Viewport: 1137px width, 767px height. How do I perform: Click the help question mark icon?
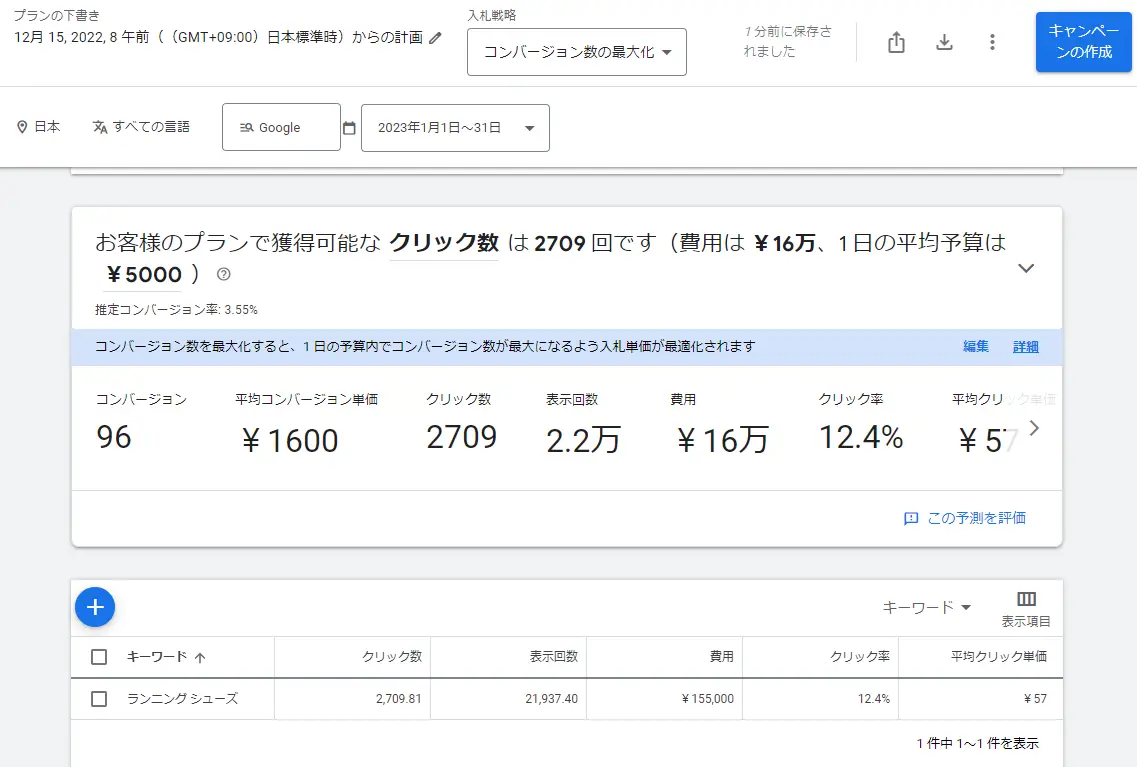(x=224, y=274)
